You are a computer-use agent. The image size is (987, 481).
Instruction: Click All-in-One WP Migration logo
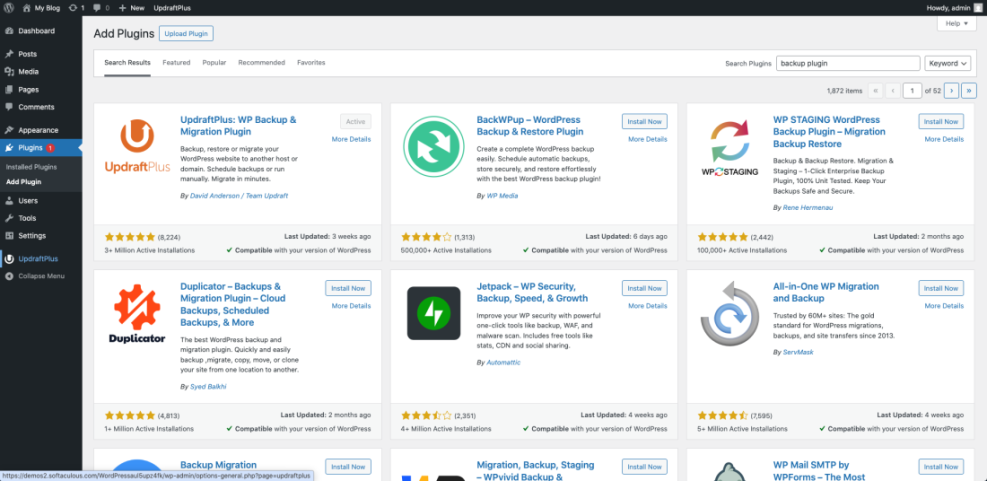(730, 314)
